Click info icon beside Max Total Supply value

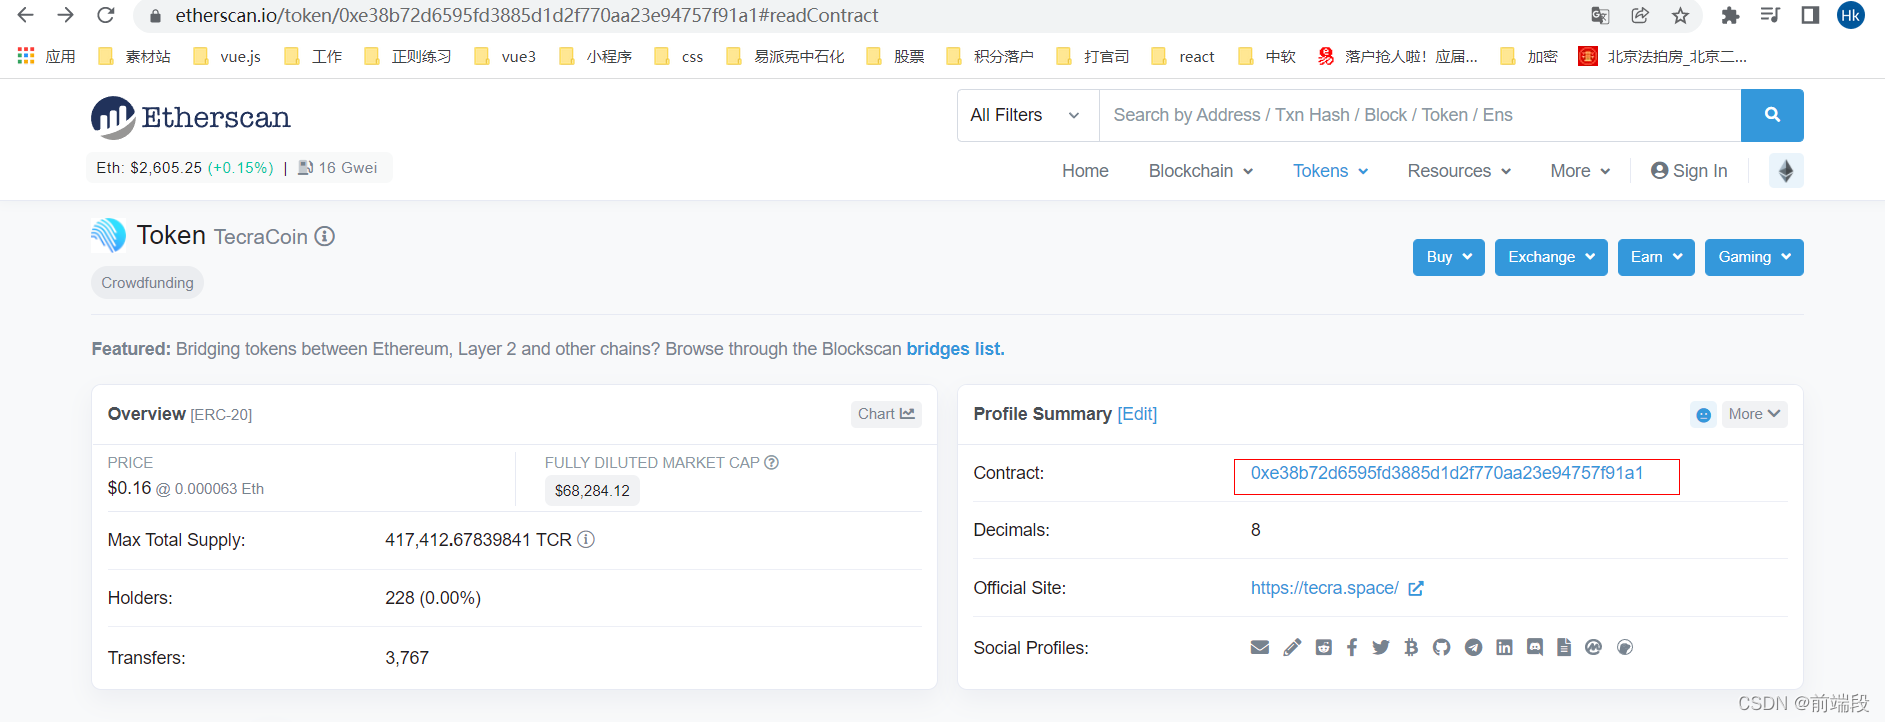point(586,539)
